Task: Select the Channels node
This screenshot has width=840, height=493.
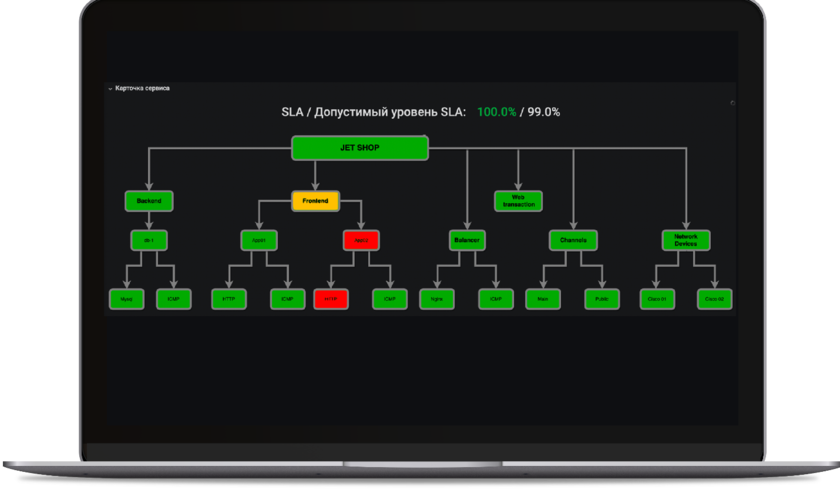Action: tap(573, 240)
